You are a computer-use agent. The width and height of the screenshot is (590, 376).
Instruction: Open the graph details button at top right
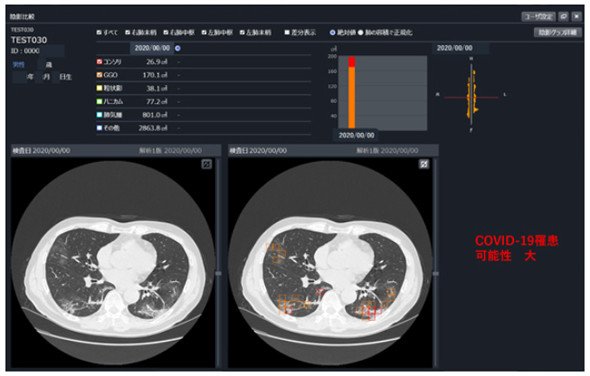557,32
